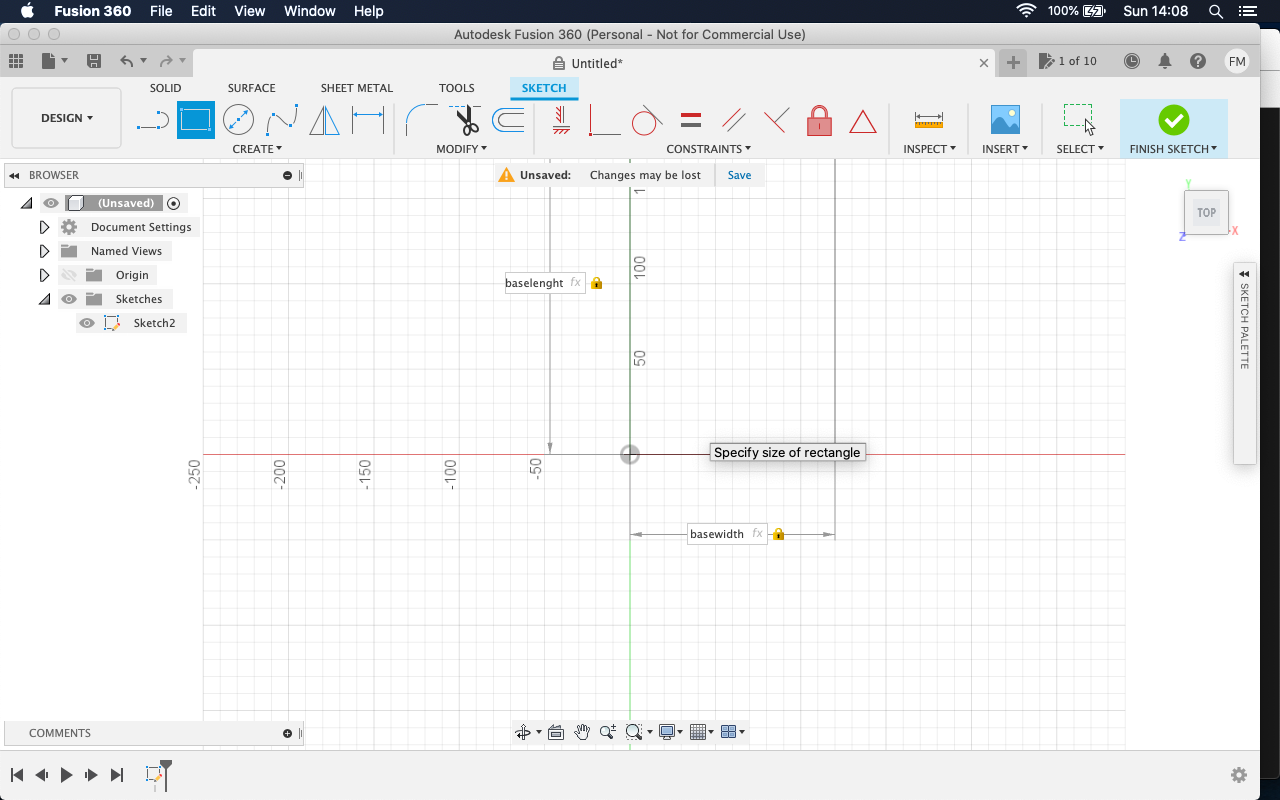Screen dimensions: 1280x800
Task: Switch to the SHEET METAL tab
Action: [357, 88]
